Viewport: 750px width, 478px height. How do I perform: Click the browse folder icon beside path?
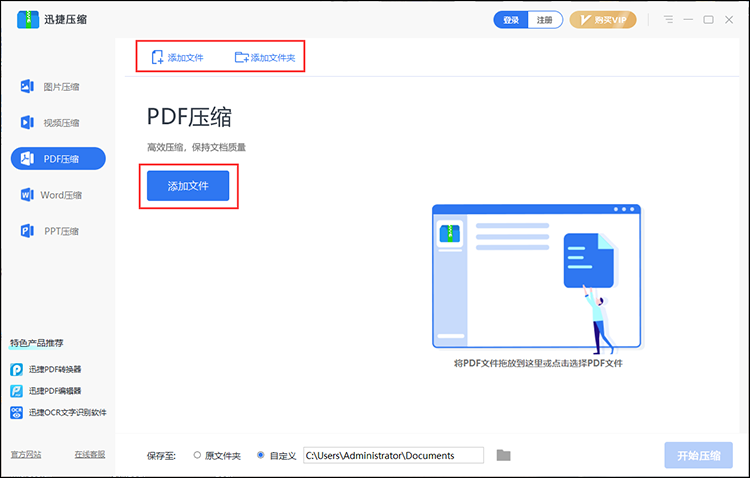click(503, 455)
